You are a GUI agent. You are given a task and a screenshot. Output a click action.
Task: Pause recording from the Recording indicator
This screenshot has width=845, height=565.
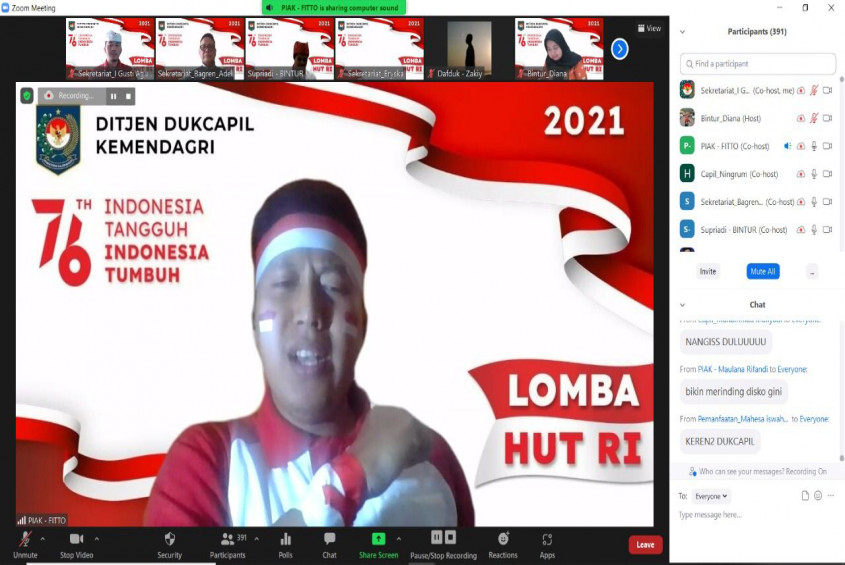(114, 96)
